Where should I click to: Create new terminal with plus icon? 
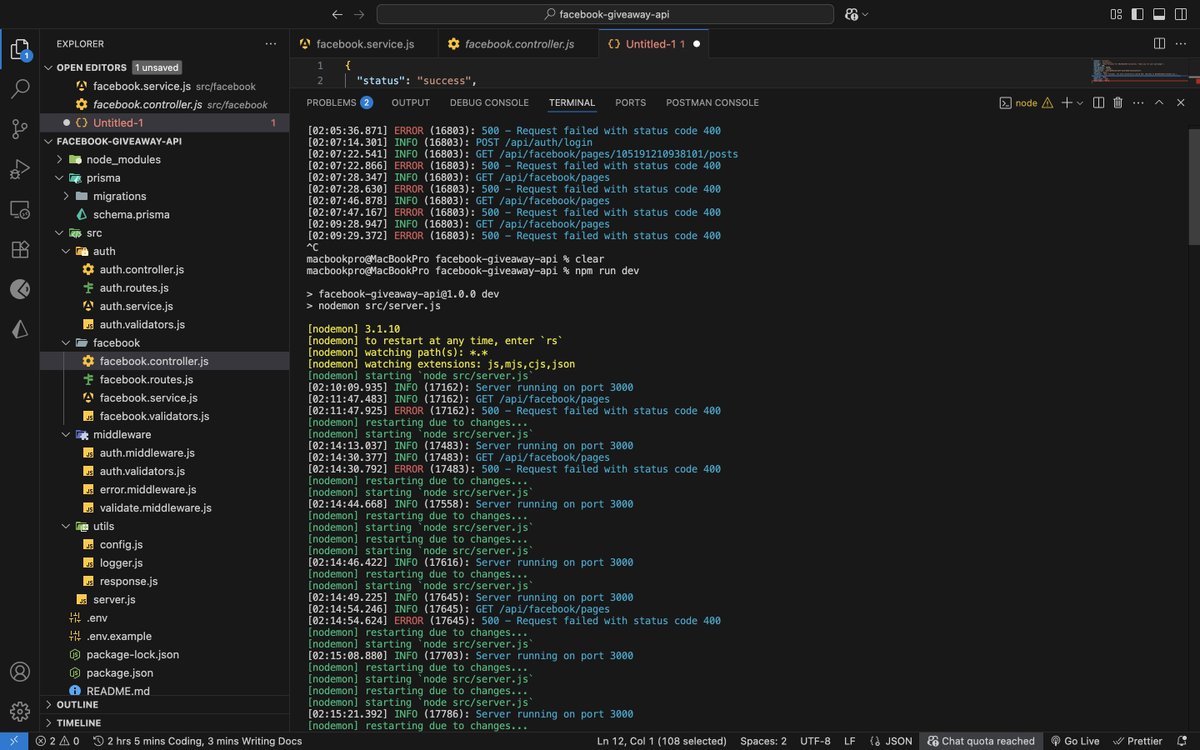(x=1066, y=102)
